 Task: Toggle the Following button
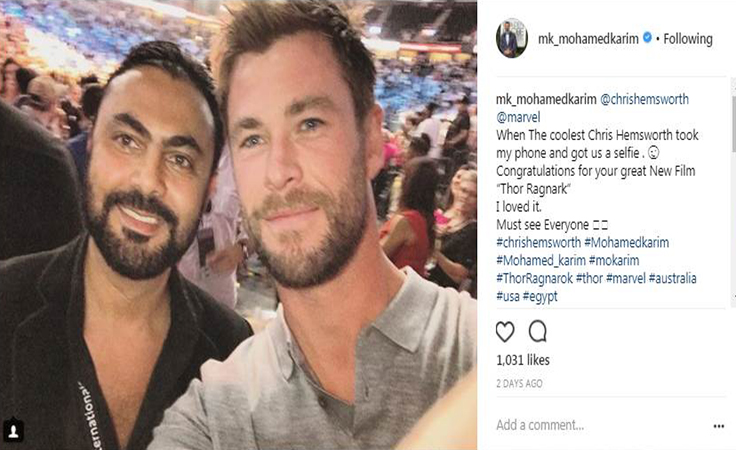click(x=688, y=39)
